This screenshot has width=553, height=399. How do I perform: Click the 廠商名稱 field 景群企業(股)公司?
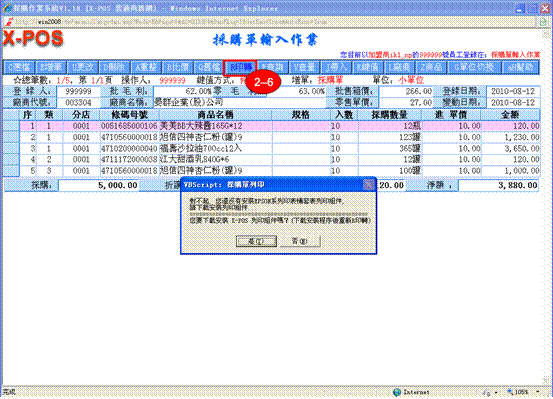coord(240,103)
